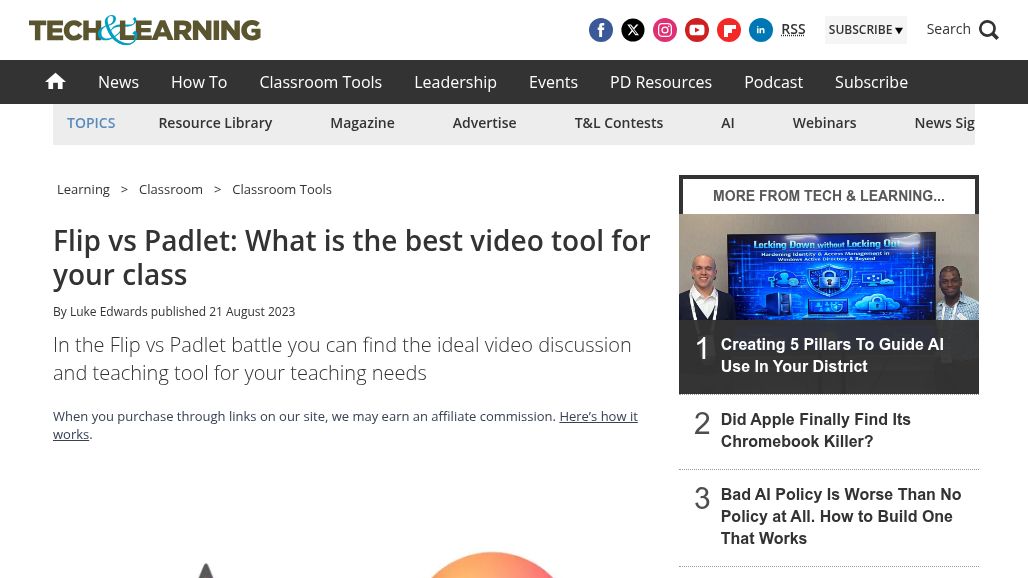Select Resource Library in topics bar
This screenshot has width=1028, height=578.
pos(215,123)
